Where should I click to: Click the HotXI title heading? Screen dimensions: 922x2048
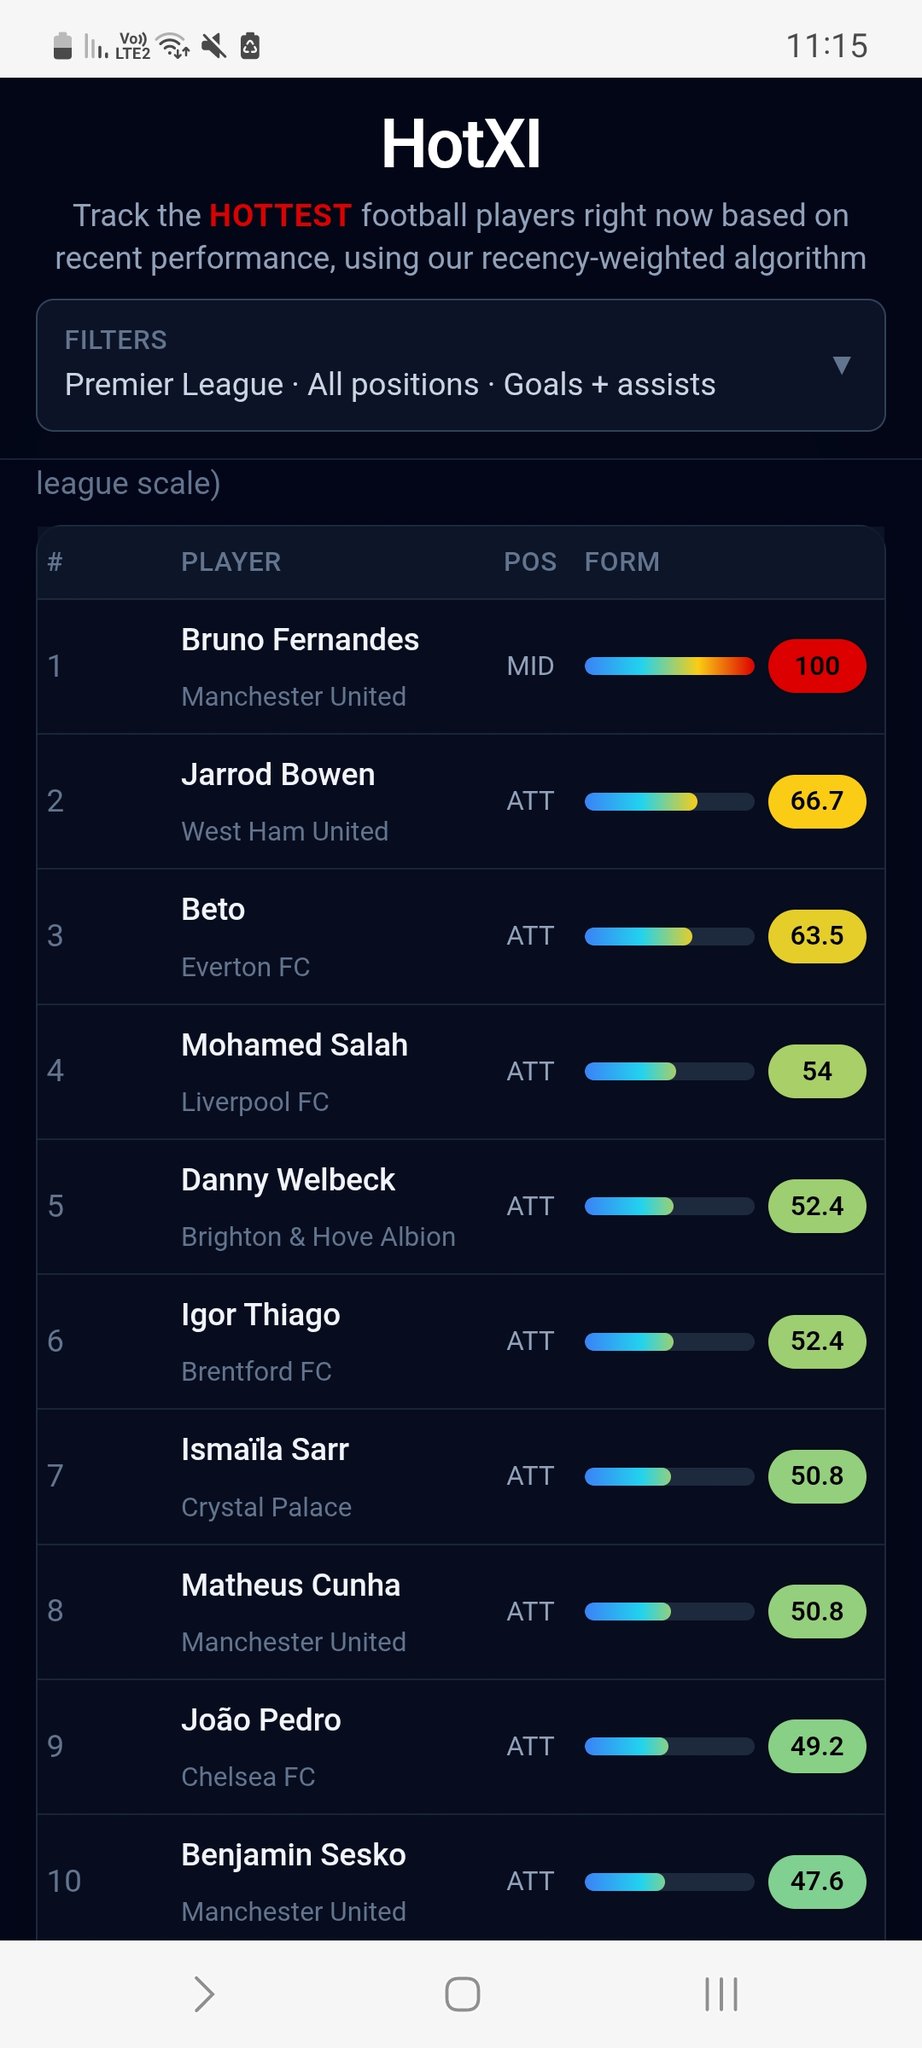click(x=461, y=145)
